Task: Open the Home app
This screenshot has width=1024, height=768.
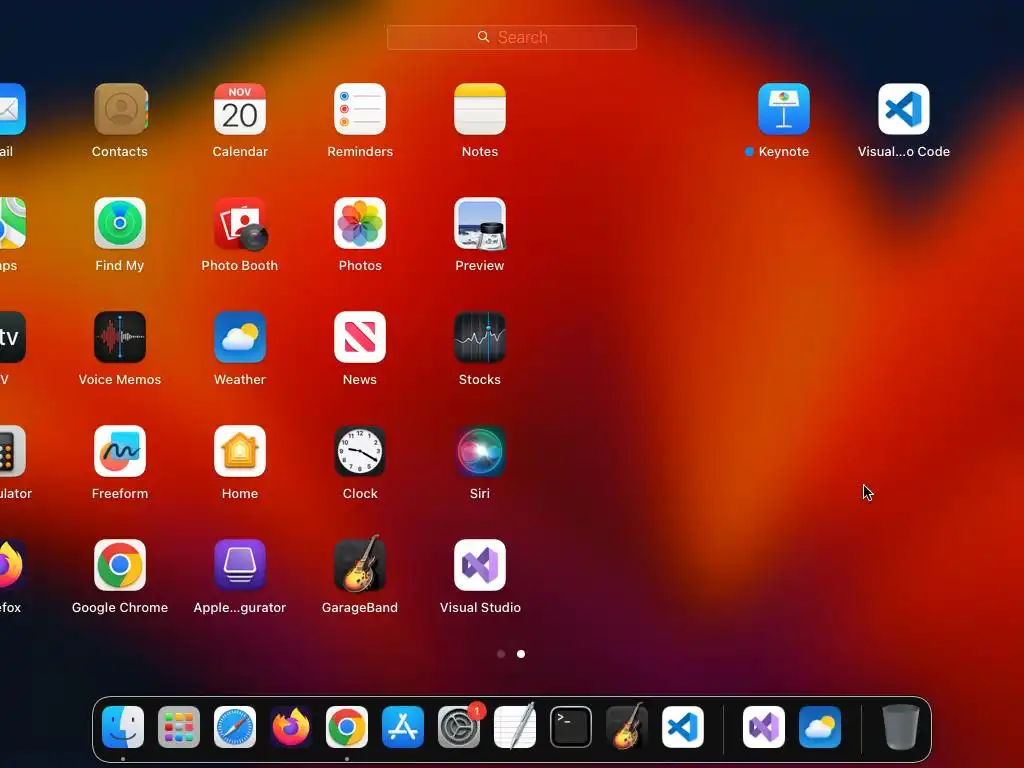Action: point(240,451)
